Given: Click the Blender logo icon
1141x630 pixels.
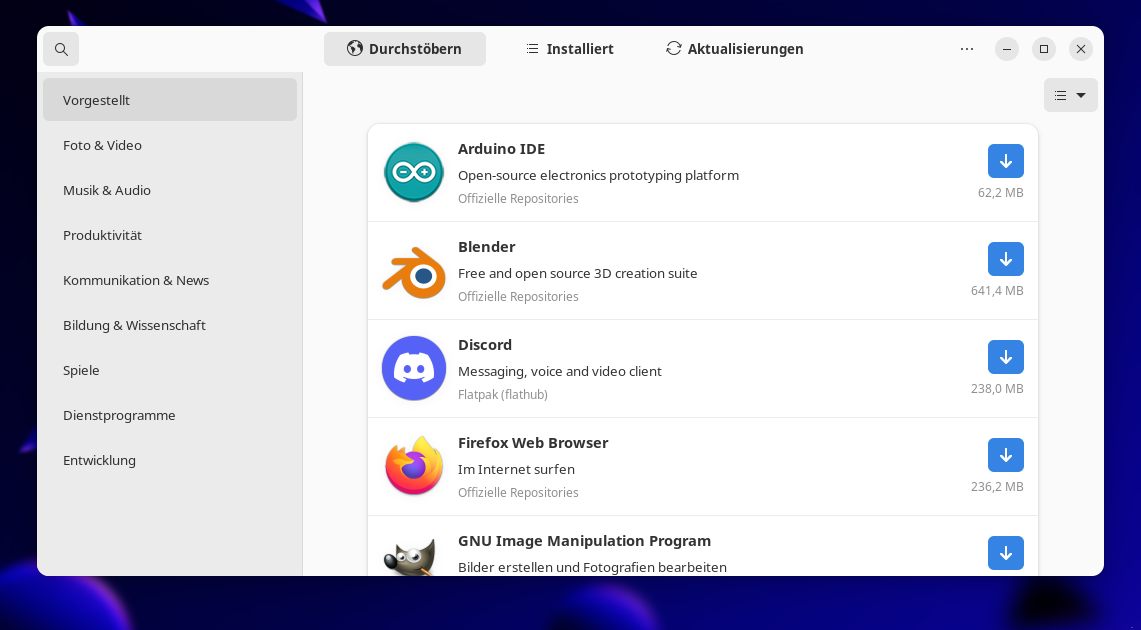Looking at the screenshot, I should (413, 270).
